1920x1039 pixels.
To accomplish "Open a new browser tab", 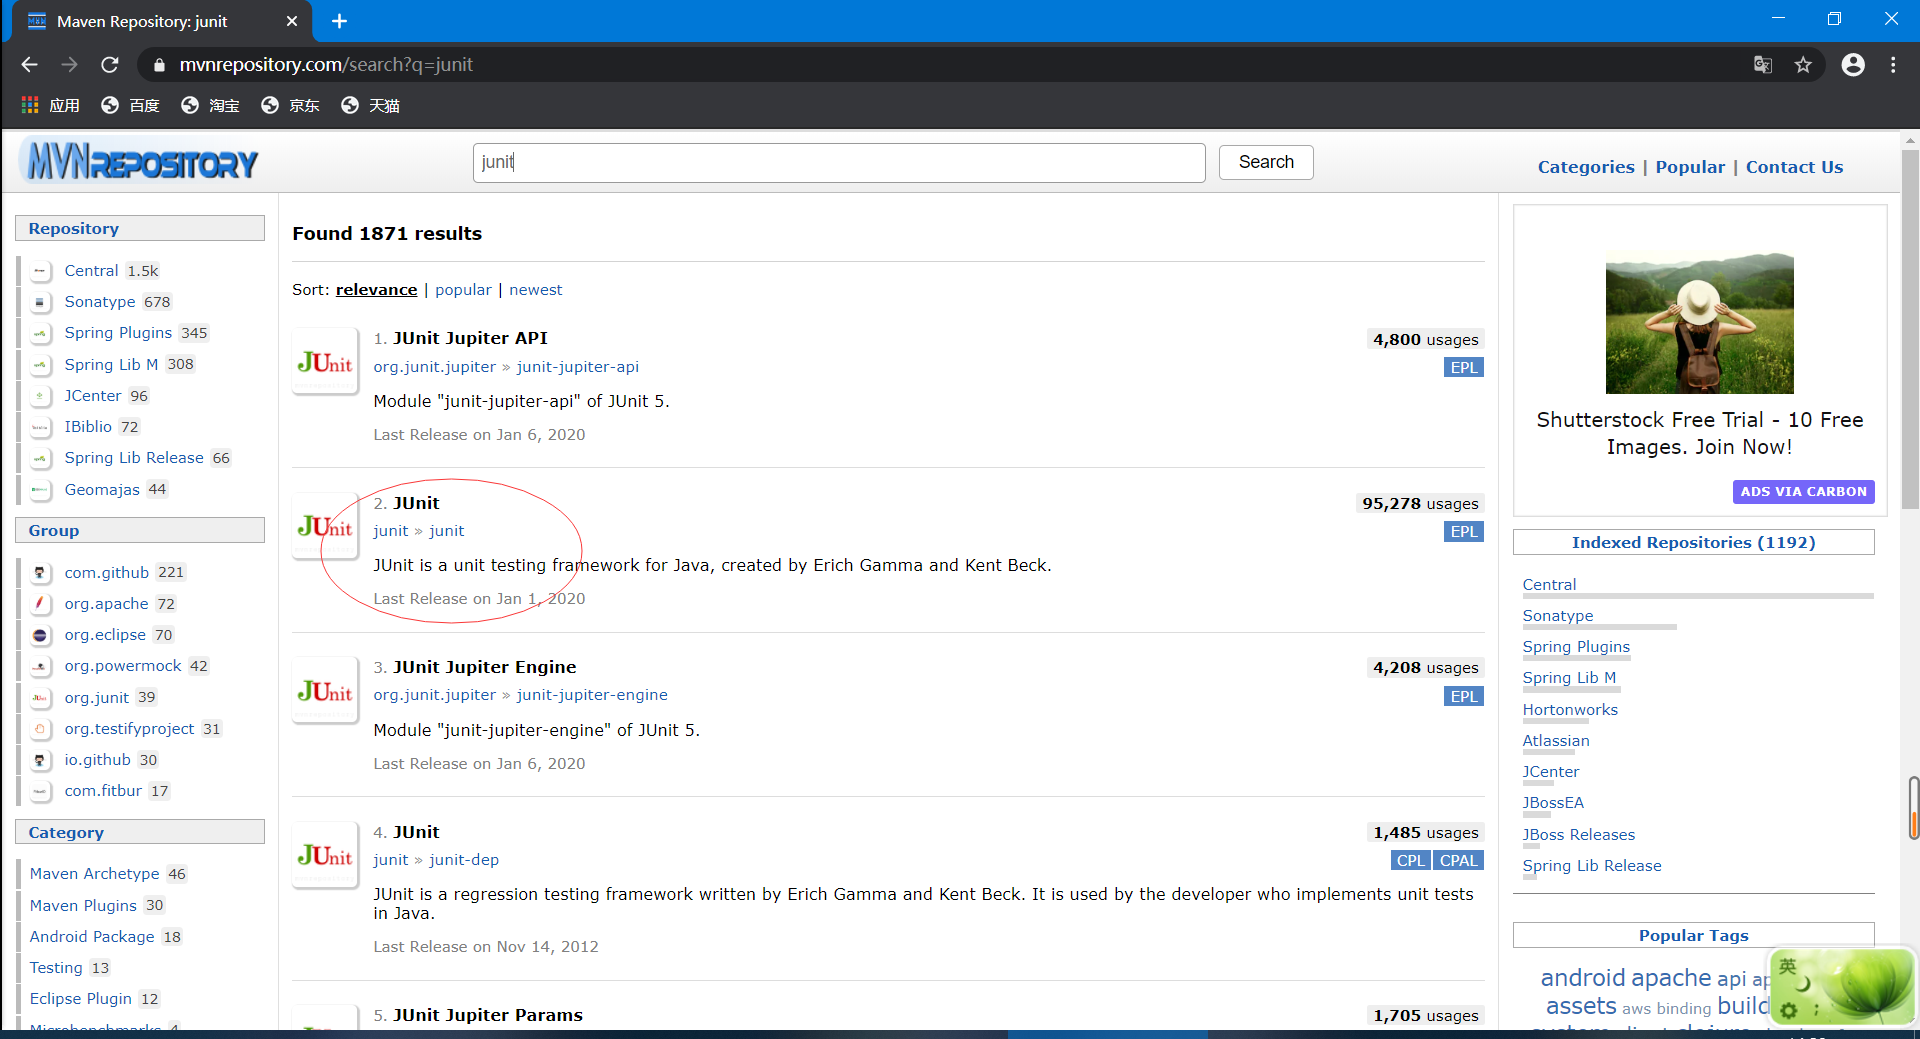I will (339, 21).
